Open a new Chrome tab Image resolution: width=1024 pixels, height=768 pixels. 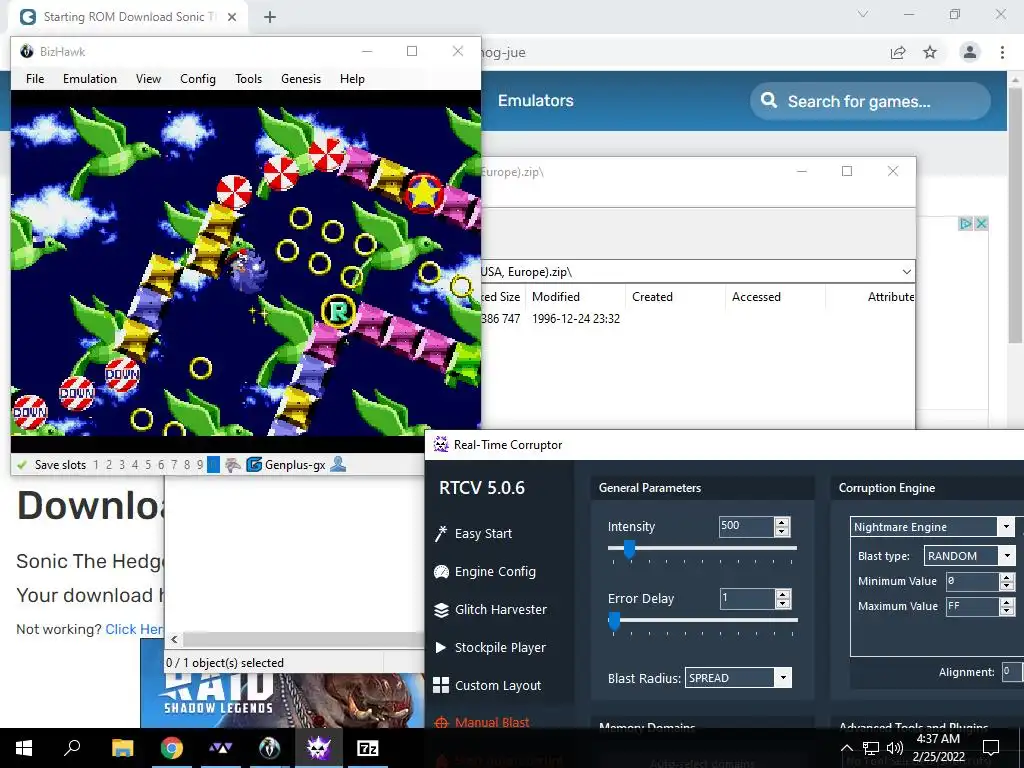pyautogui.click(x=270, y=17)
